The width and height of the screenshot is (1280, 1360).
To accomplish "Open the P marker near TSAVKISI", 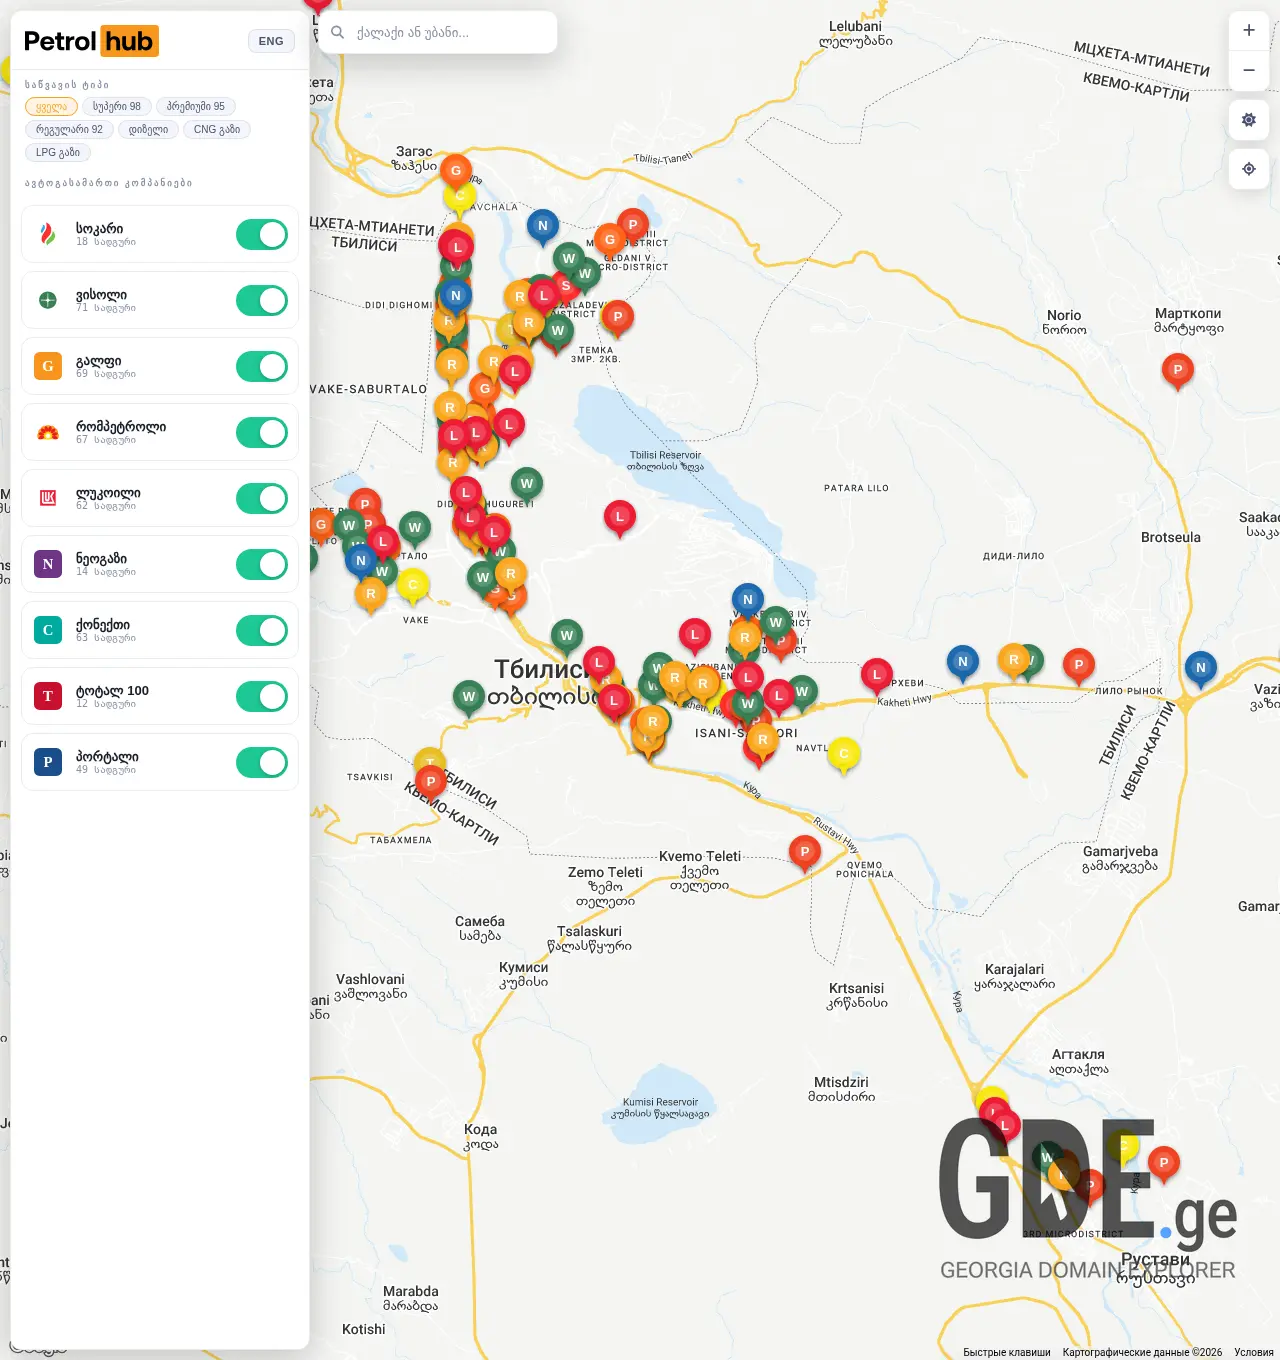I will pos(431,783).
